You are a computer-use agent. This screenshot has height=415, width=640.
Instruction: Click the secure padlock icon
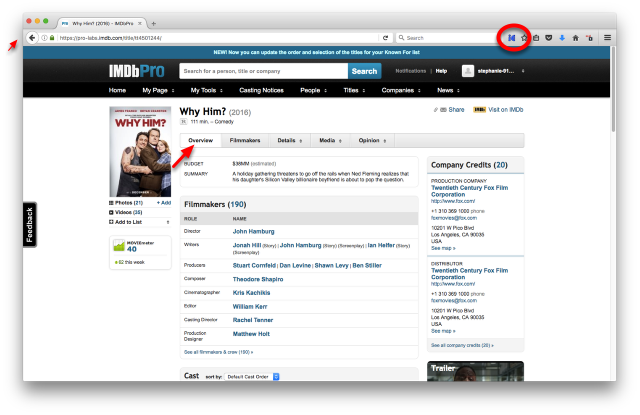52,38
